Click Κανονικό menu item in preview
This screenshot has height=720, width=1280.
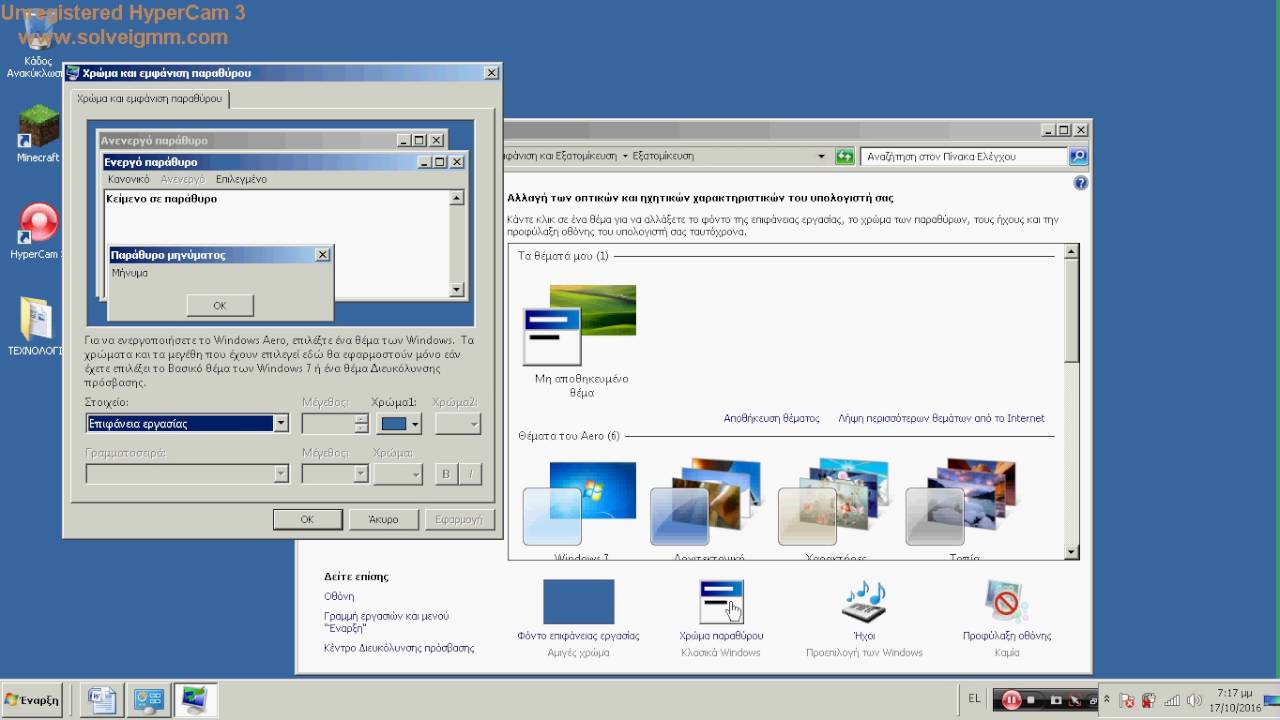click(x=129, y=179)
